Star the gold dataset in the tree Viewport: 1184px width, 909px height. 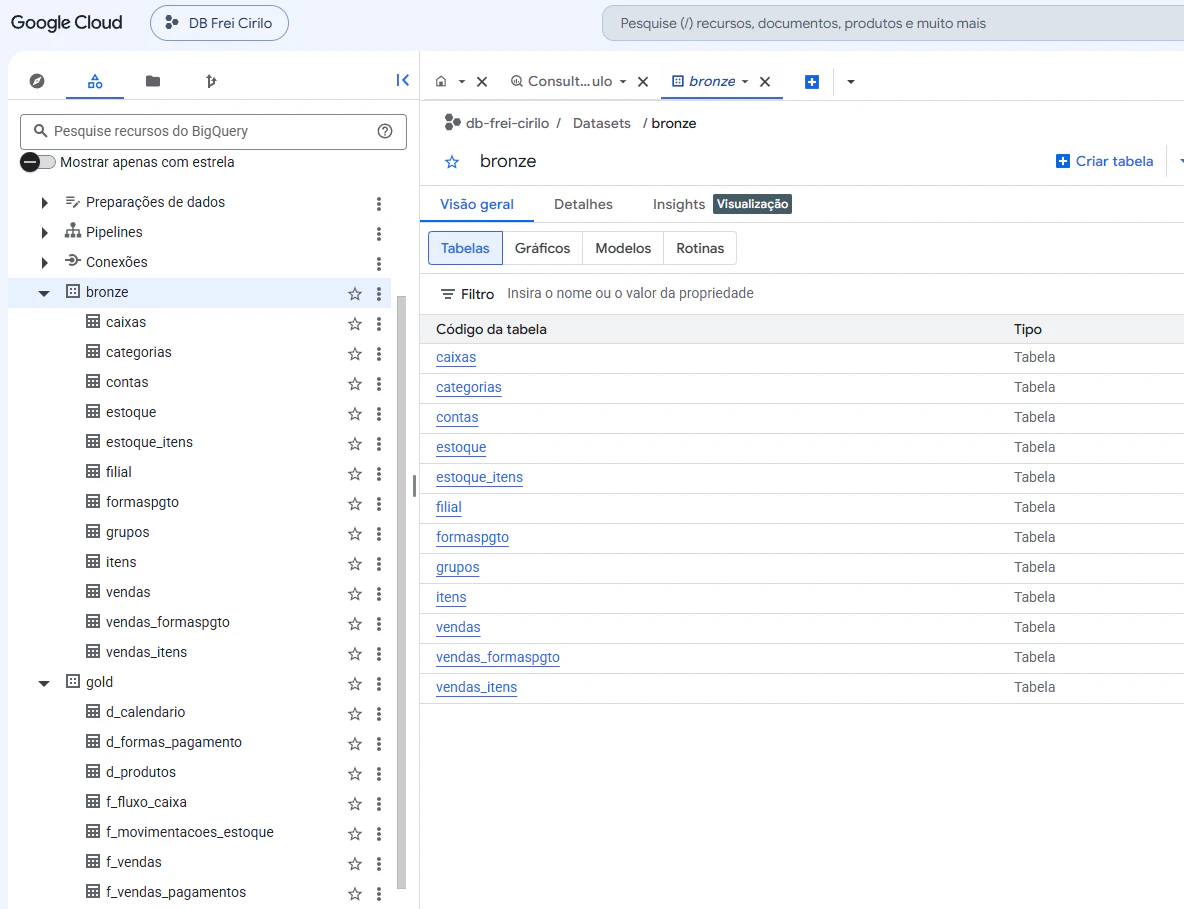coord(355,683)
